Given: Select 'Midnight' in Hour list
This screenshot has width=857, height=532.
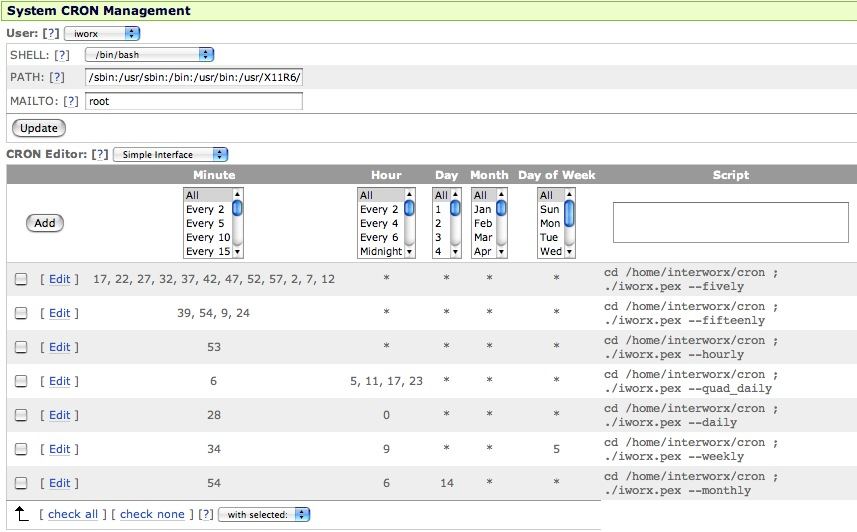Looking at the screenshot, I should click(381, 252).
